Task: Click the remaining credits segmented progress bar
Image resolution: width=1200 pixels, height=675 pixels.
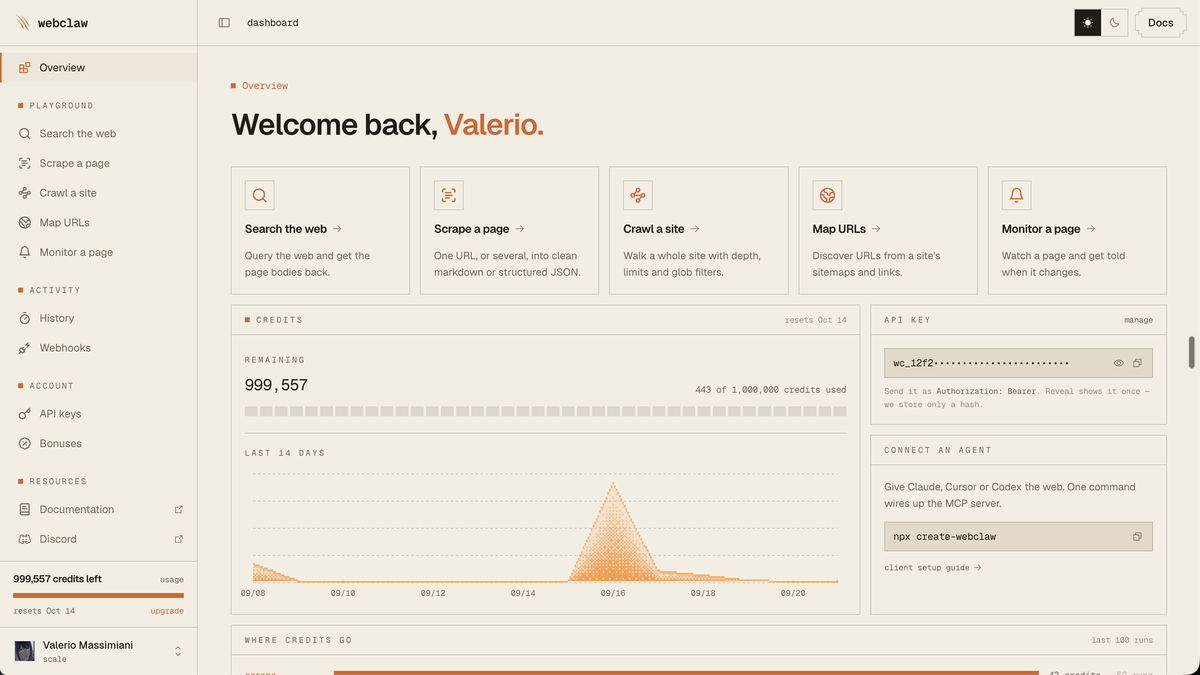Action: point(545,411)
